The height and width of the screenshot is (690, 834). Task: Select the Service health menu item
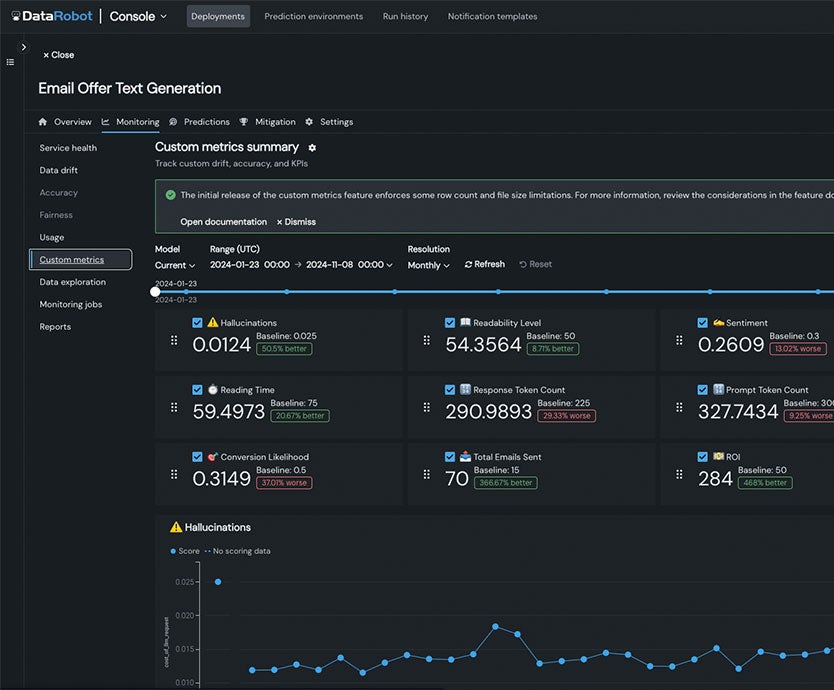(x=68, y=148)
